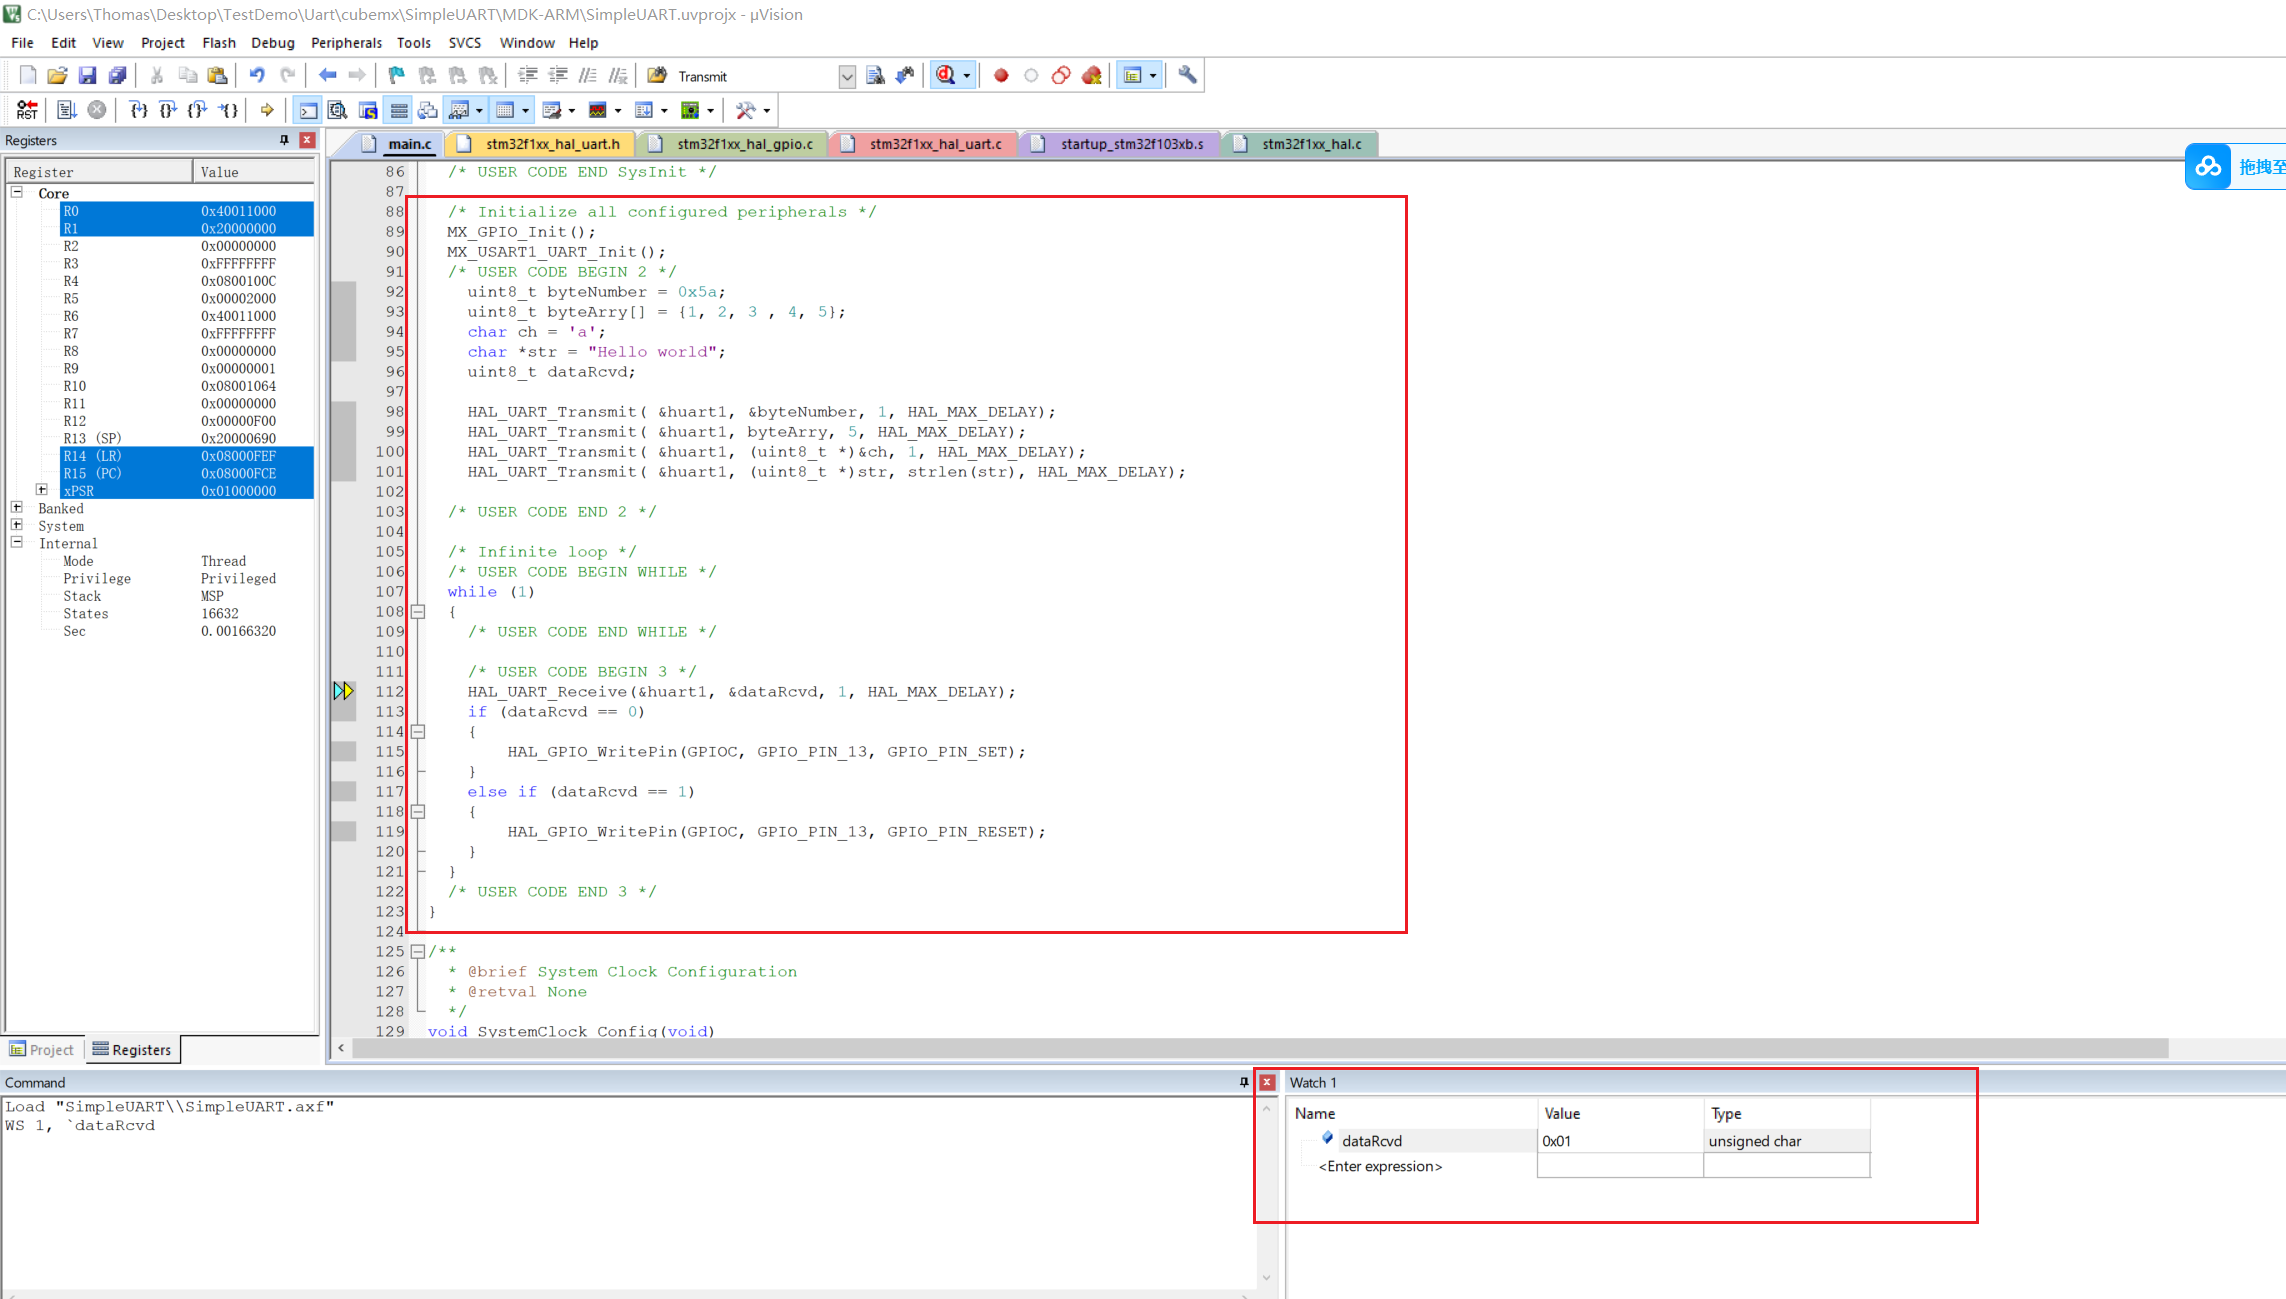Toggle Start/Stop Debug Session button

(x=945, y=76)
